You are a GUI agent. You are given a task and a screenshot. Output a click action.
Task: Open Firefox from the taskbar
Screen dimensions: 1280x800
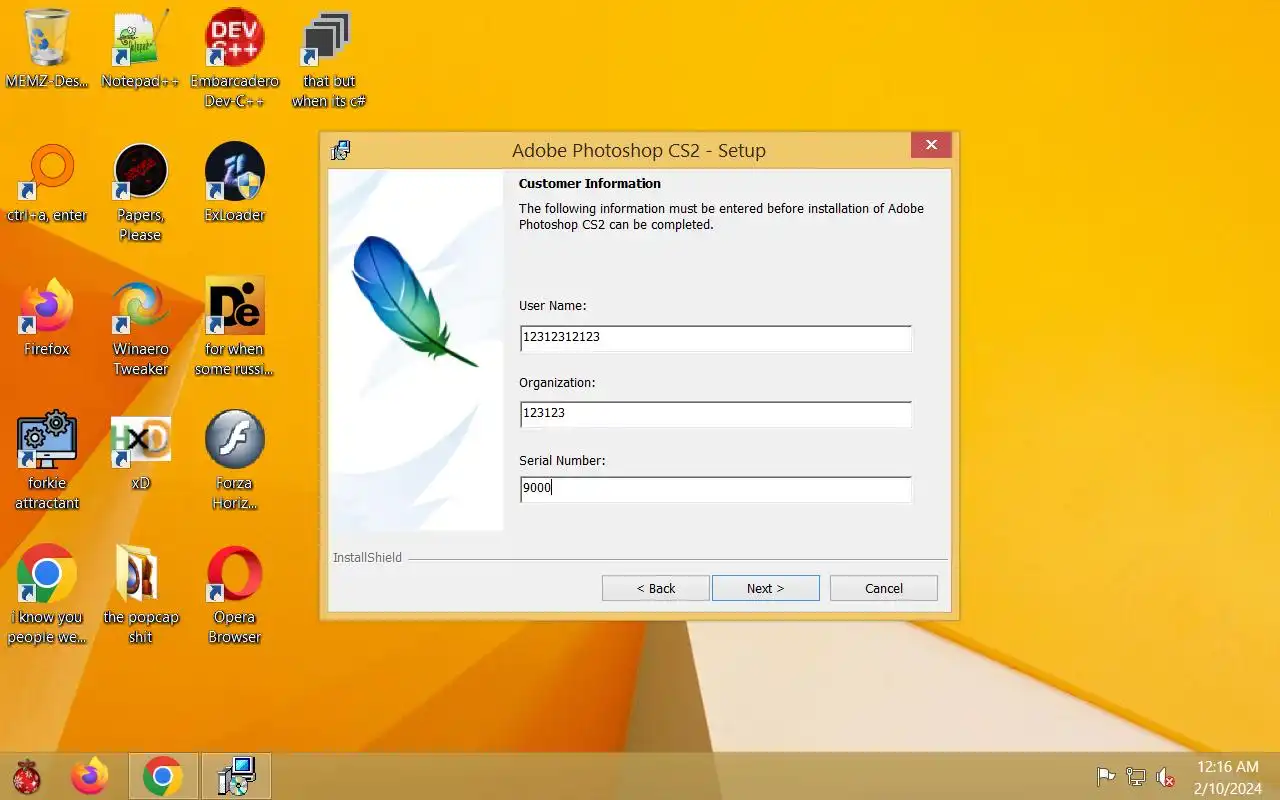90,776
